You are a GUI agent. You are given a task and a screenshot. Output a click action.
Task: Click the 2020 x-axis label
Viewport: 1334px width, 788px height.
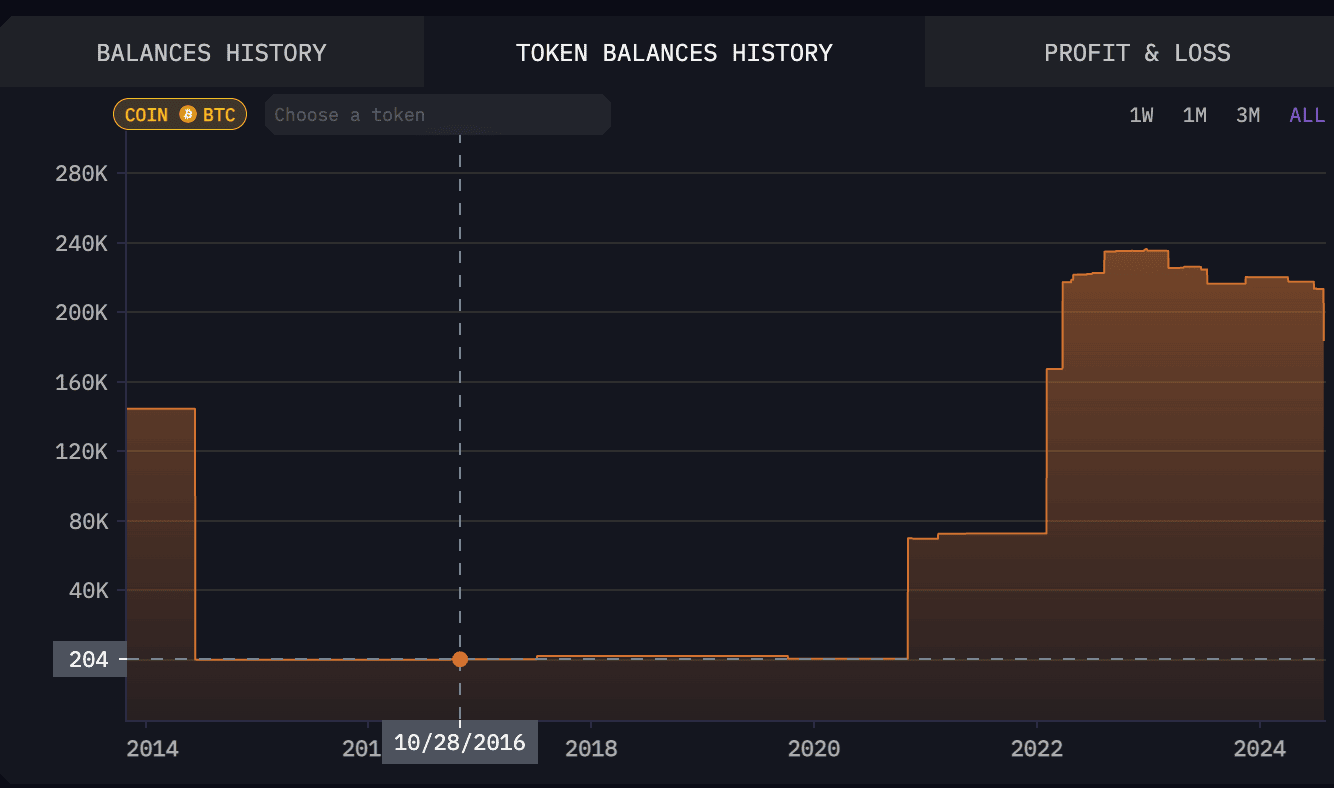point(814,748)
